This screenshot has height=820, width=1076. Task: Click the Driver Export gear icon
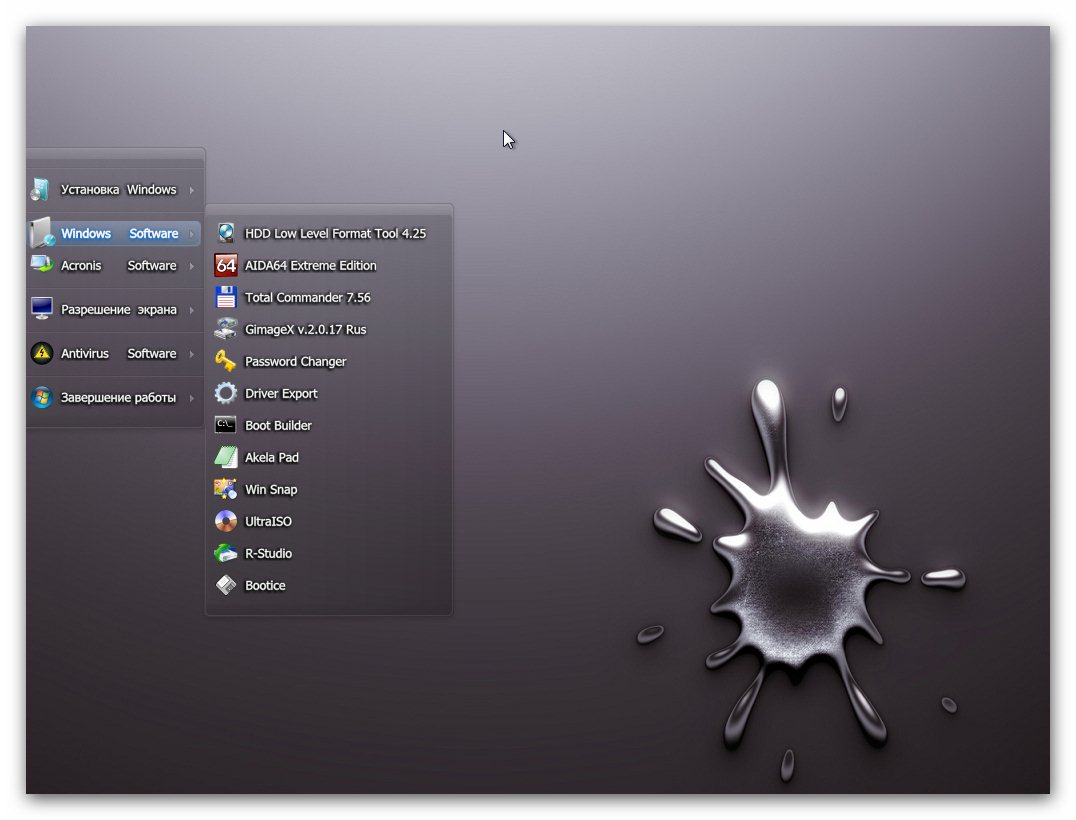[226, 393]
